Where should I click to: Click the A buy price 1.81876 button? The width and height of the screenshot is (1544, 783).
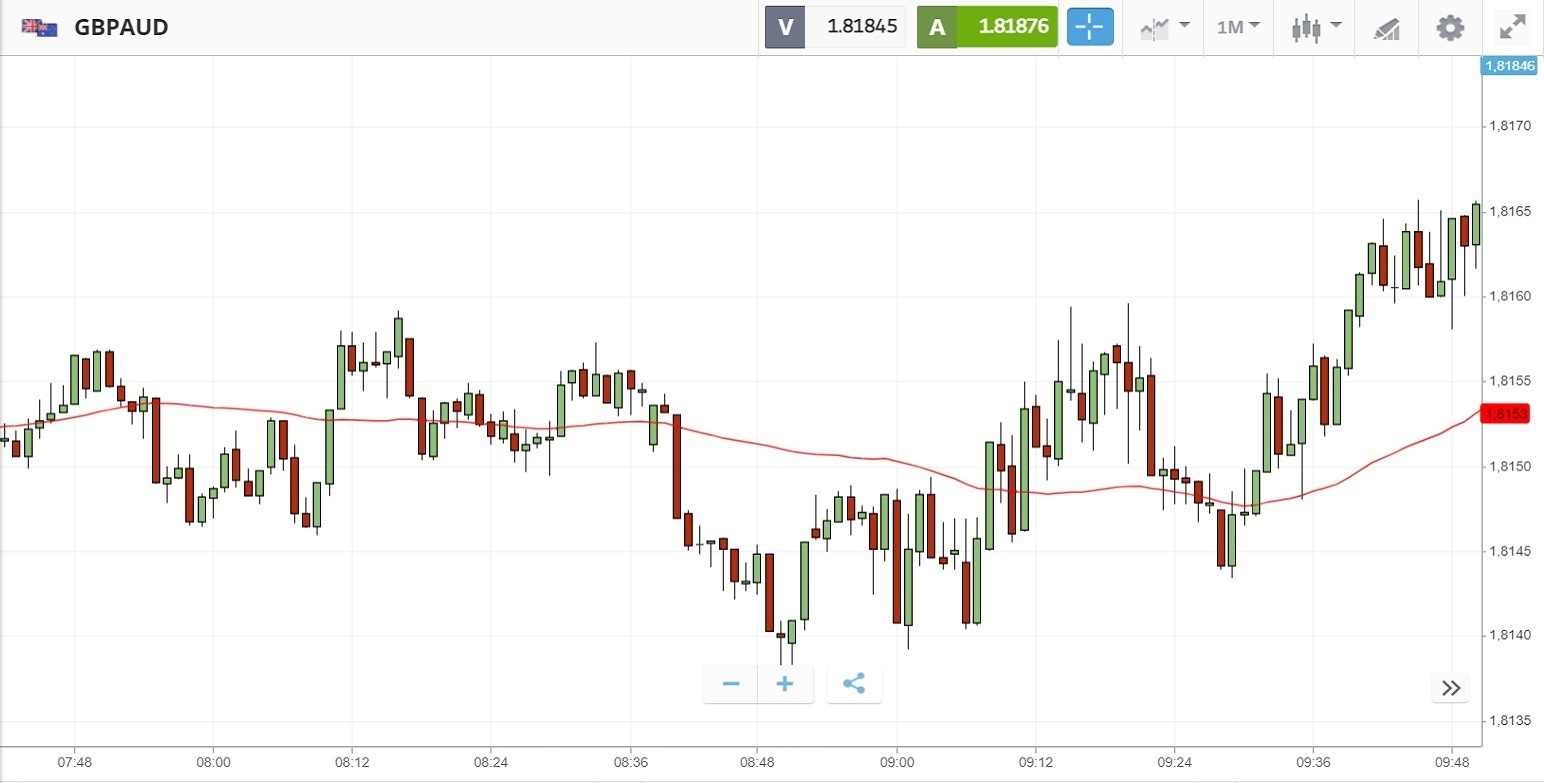(x=987, y=27)
